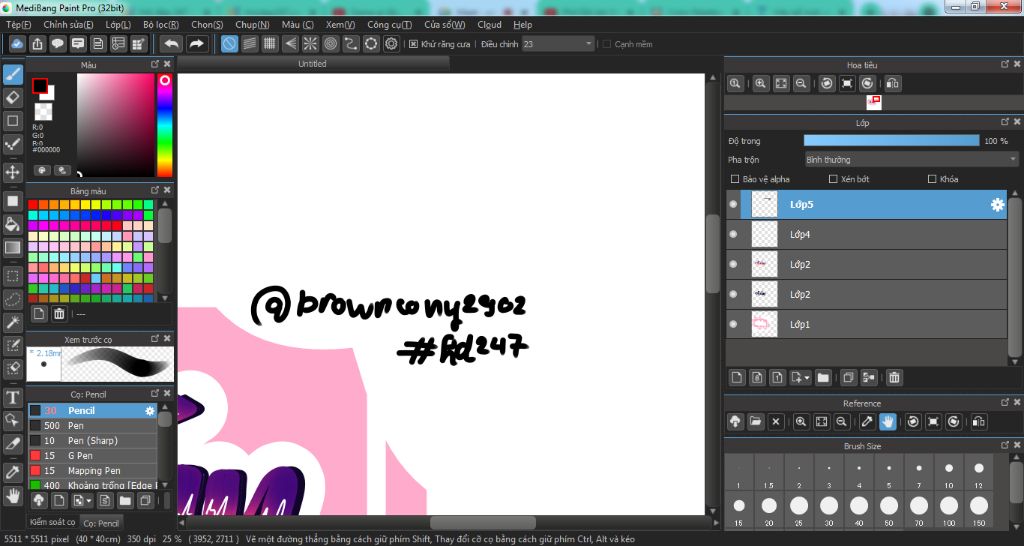Open the Chỉnh sửa menu
Image resolution: width=1024 pixels, height=546 pixels.
tap(69, 25)
